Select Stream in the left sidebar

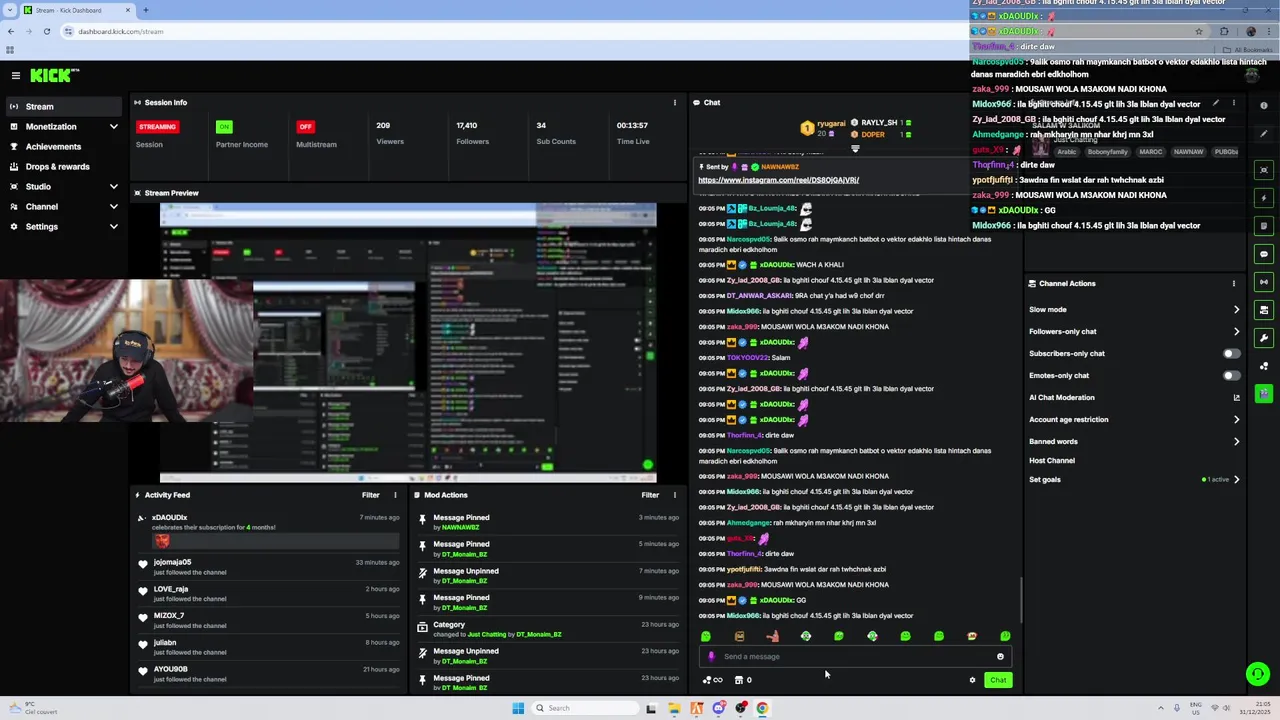(64, 107)
